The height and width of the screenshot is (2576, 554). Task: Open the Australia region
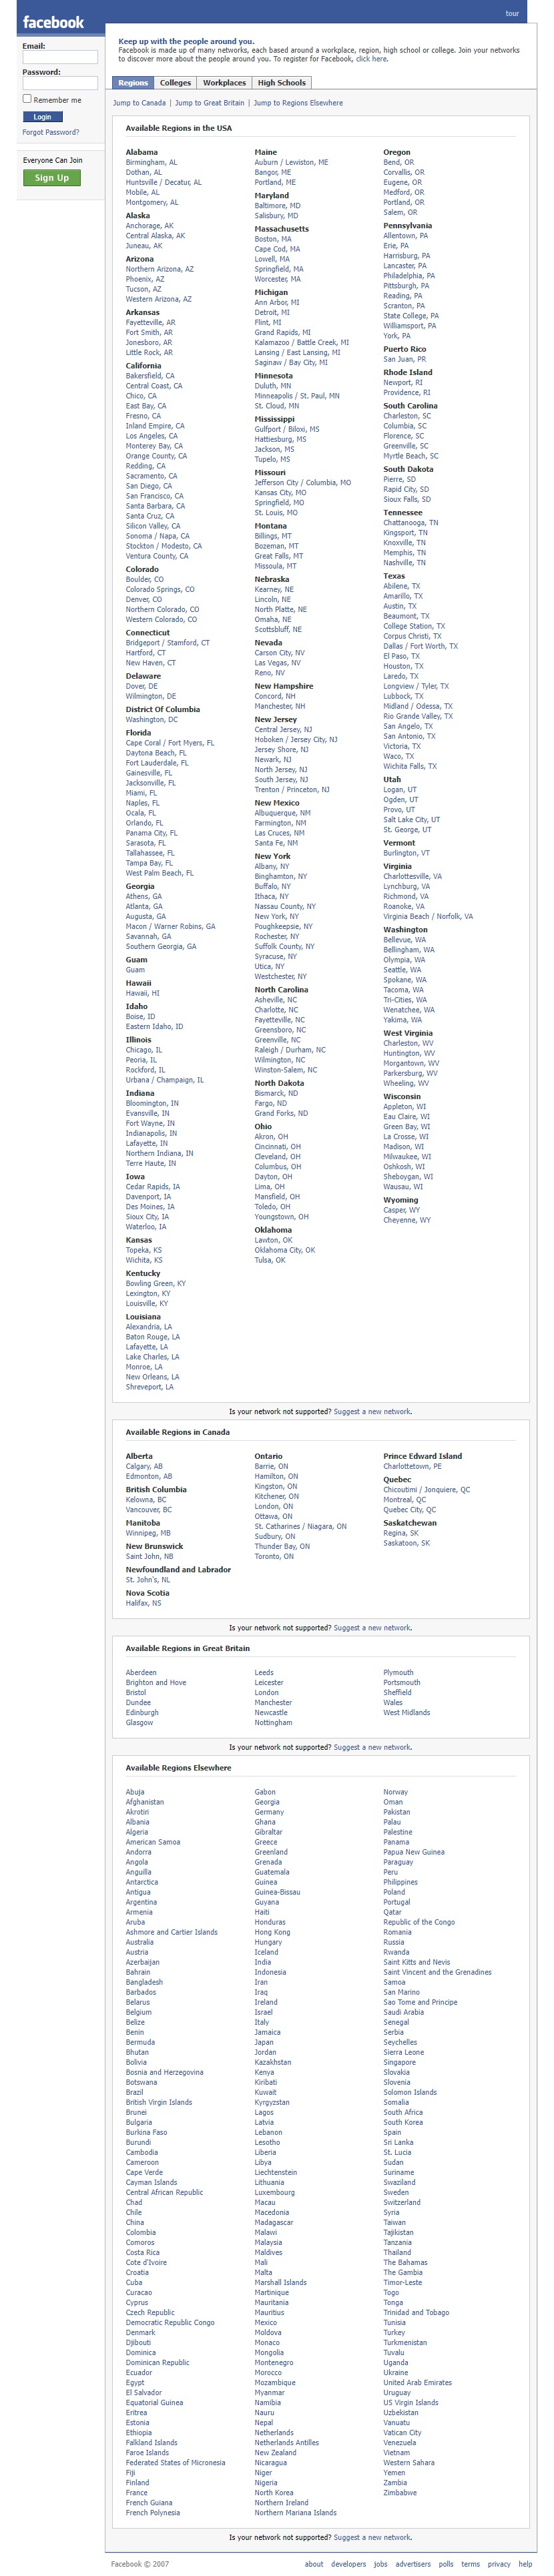(140, 1942)
